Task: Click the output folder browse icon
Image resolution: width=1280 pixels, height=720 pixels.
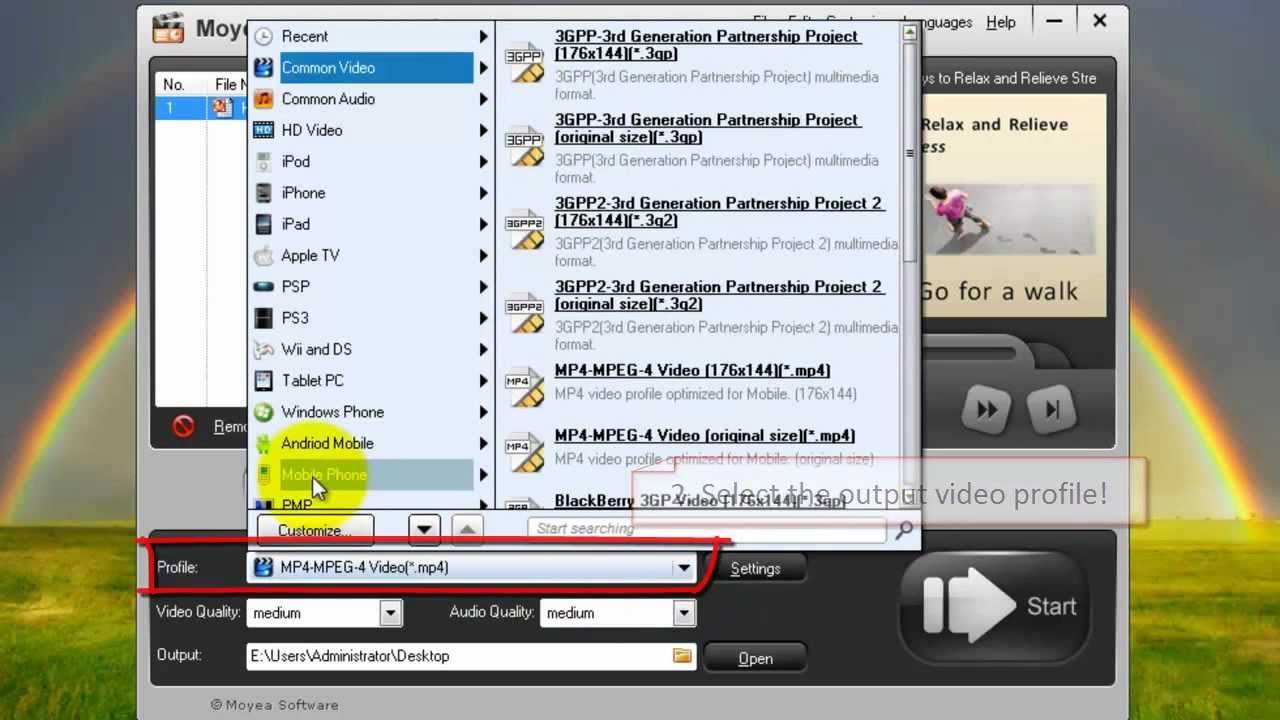Action: (x=682, y=656)
